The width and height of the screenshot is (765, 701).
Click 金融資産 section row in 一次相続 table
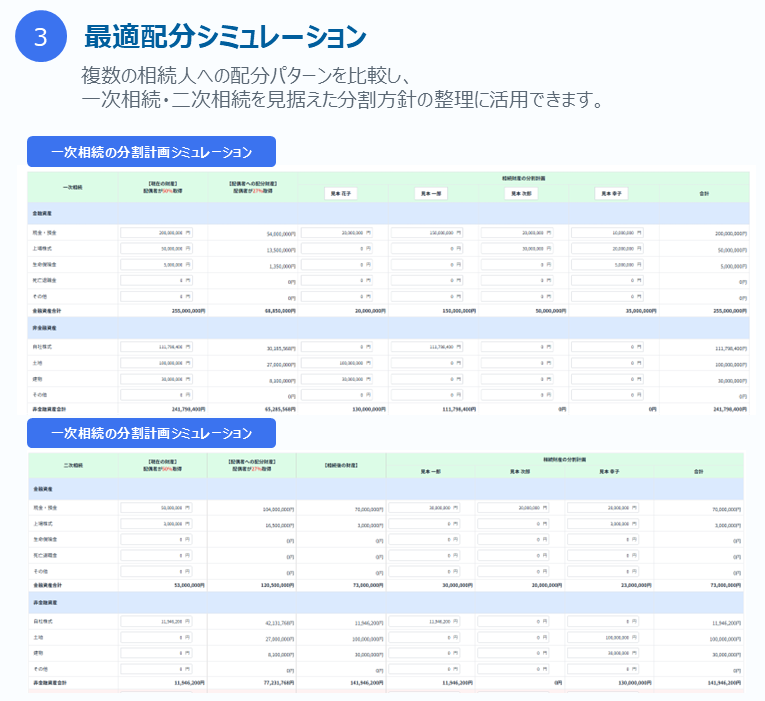click(388, 214)
